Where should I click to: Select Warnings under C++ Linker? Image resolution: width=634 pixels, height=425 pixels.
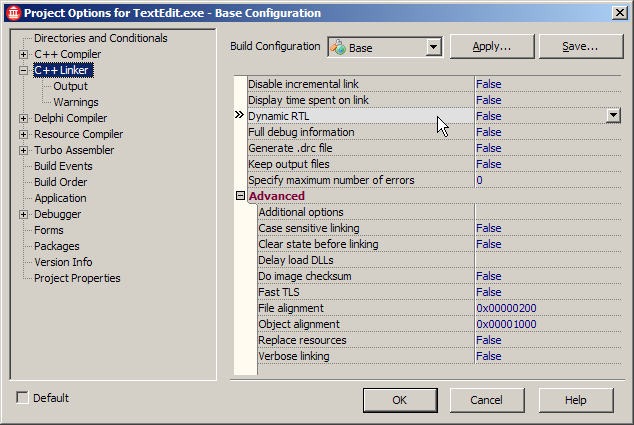click(76, 102)
